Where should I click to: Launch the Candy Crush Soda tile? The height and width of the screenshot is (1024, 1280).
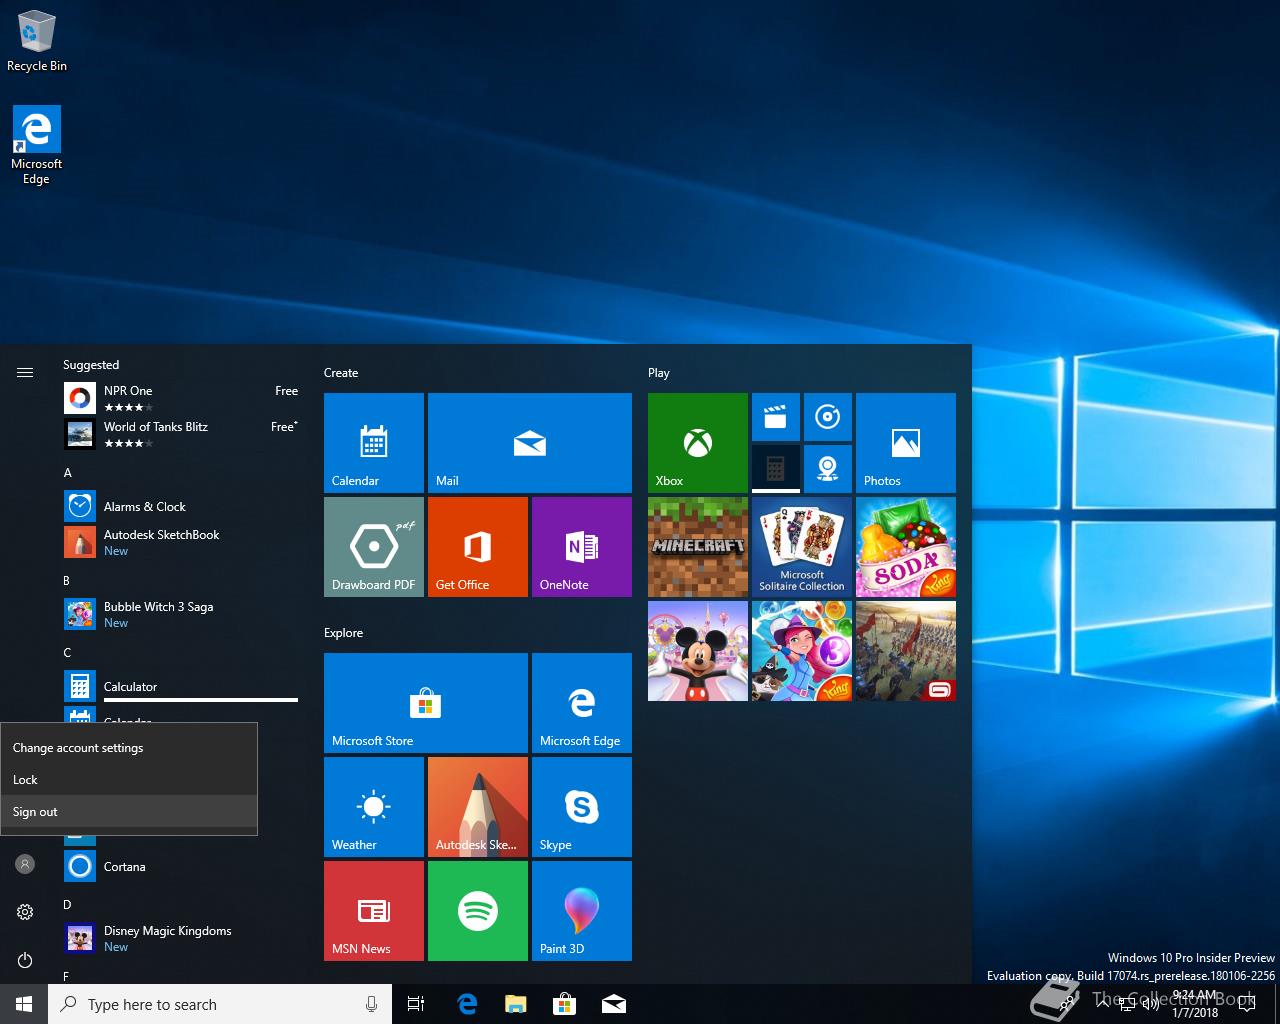[906, 547]
